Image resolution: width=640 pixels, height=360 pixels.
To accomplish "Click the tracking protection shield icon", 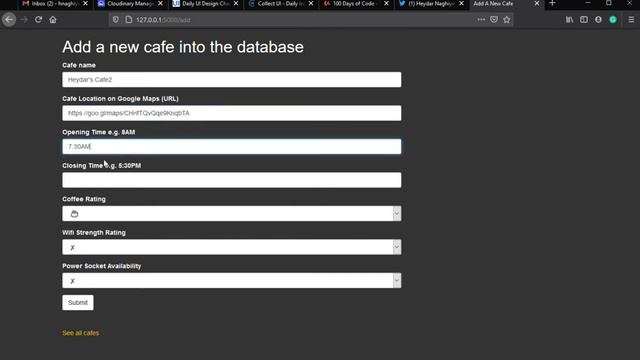I will point(116,20).
